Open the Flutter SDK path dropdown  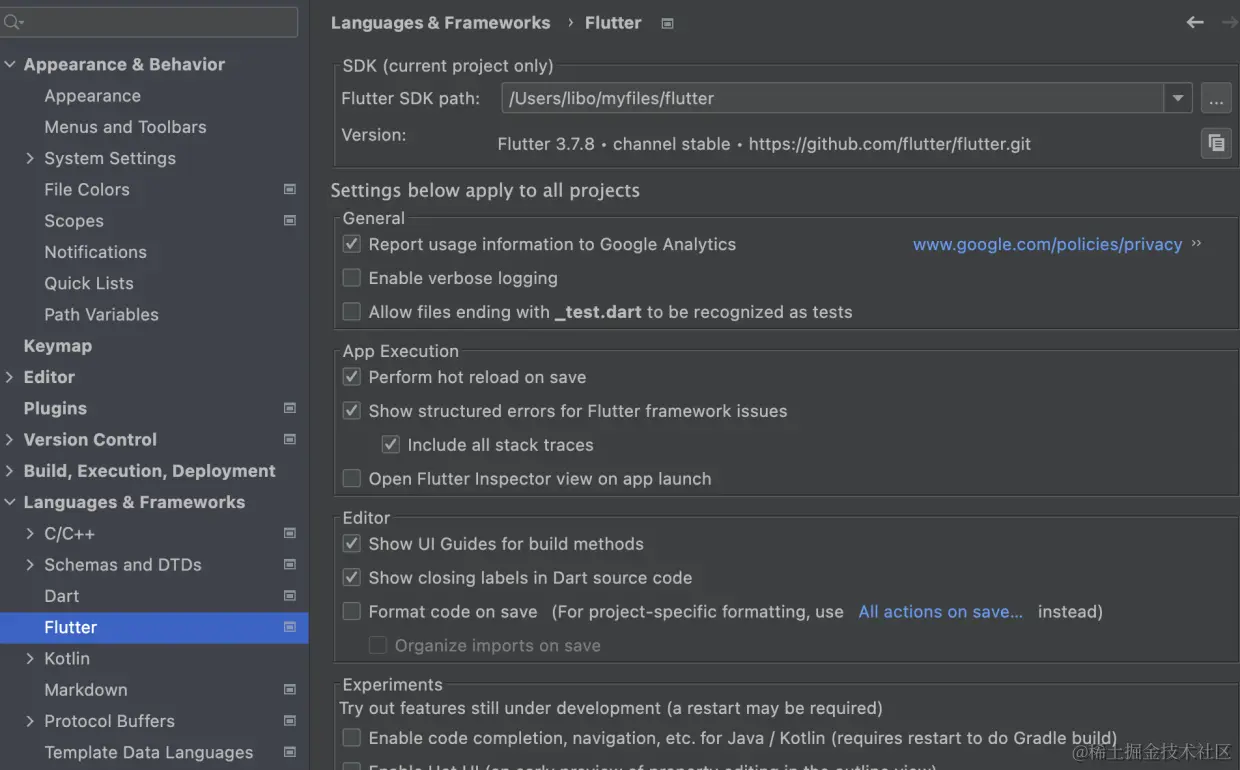click(x=1178, y=98)
